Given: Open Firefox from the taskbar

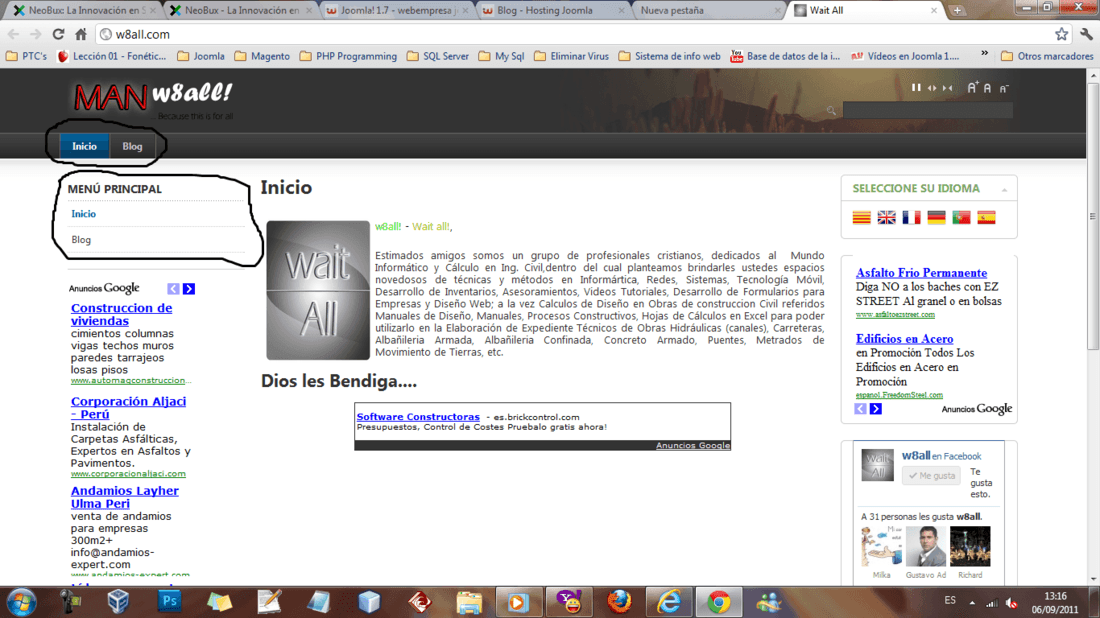Looking at the screenshot, I should 619,602.
